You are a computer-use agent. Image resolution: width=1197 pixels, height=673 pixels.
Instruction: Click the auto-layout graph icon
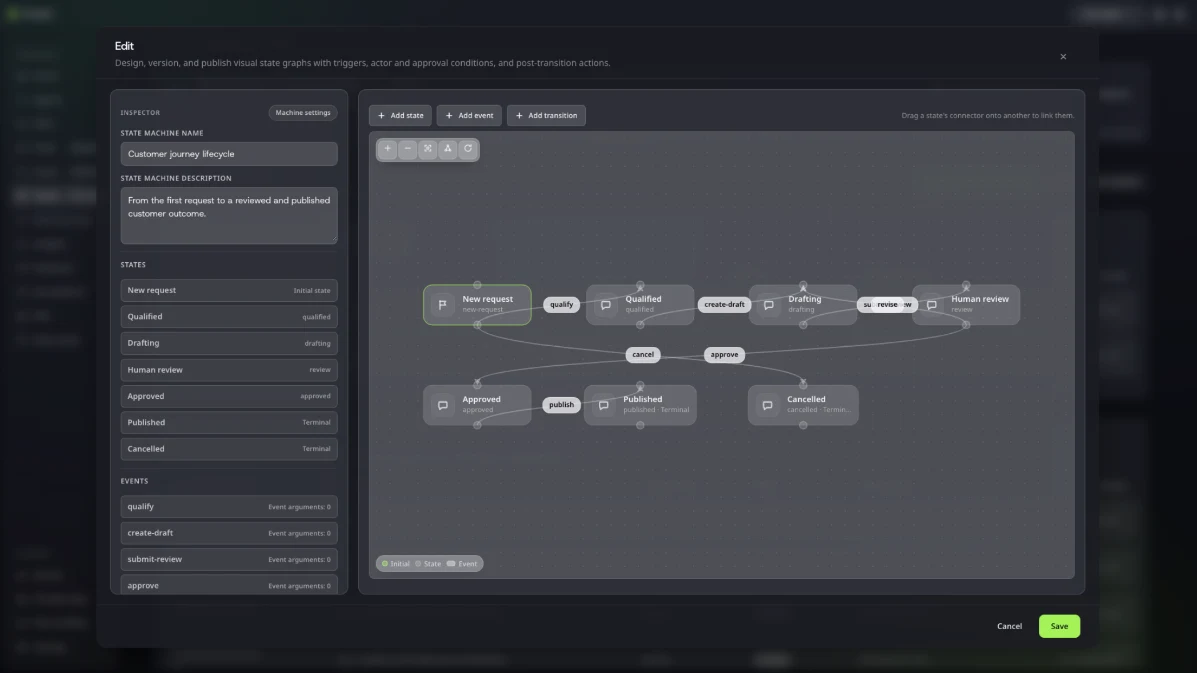click(448, 149)
